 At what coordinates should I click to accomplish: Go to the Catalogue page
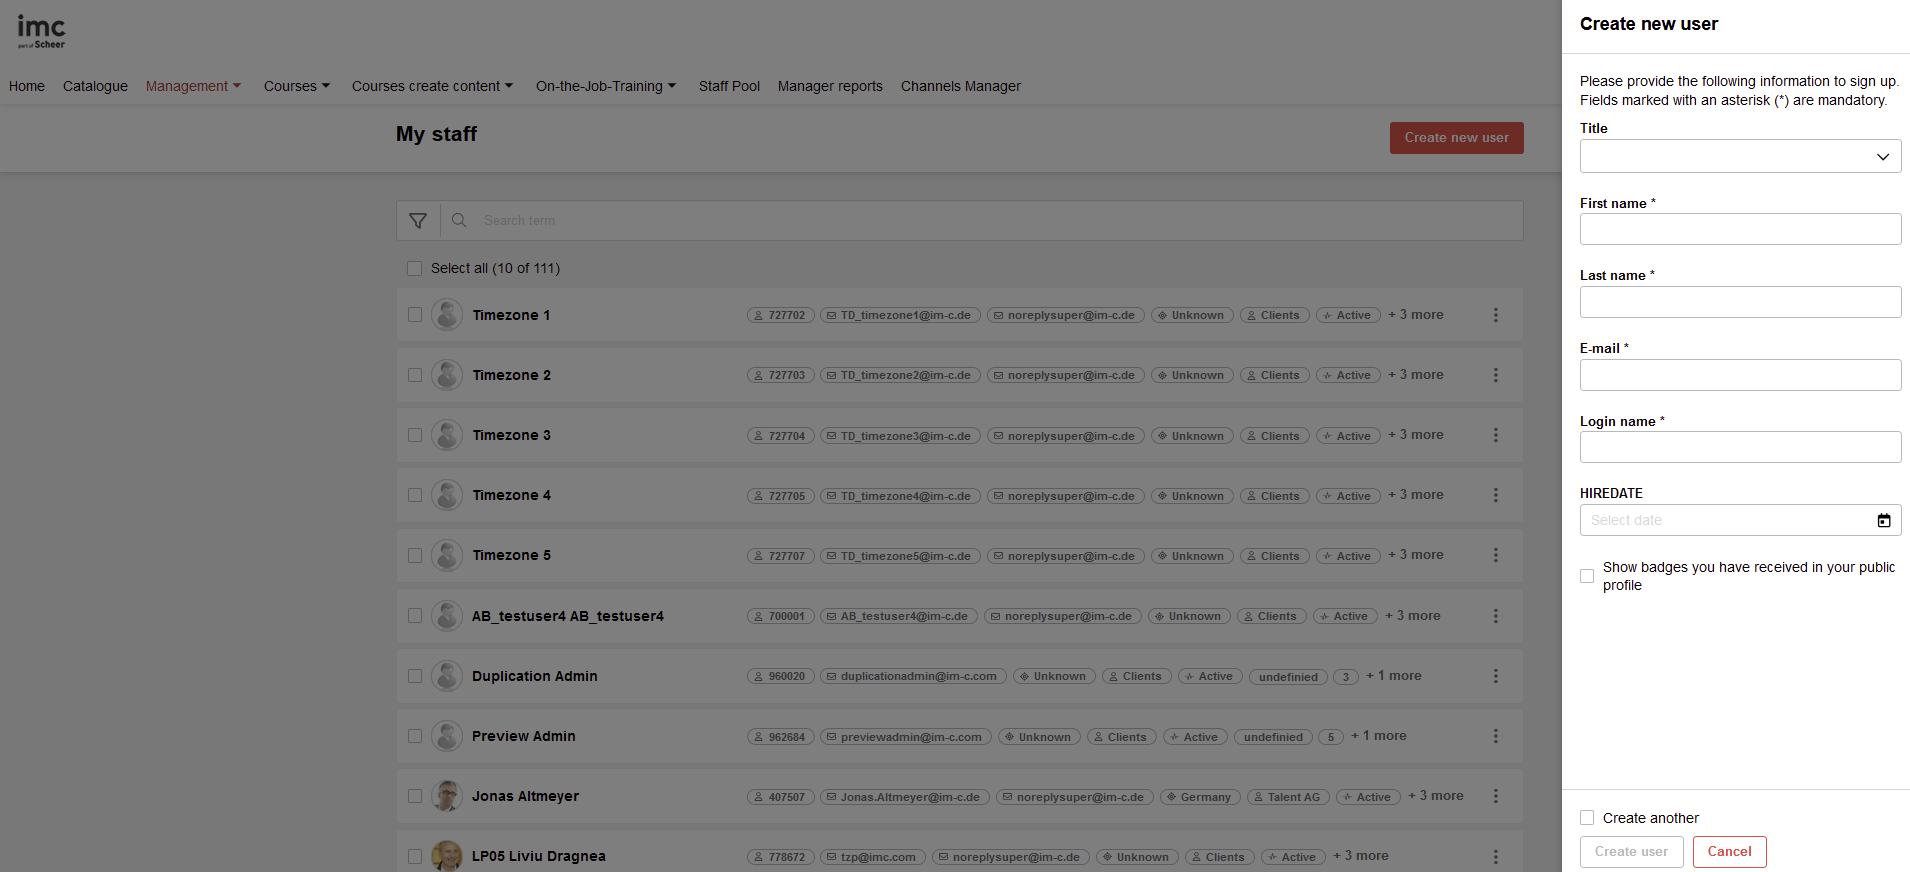(x=95, y=86)
